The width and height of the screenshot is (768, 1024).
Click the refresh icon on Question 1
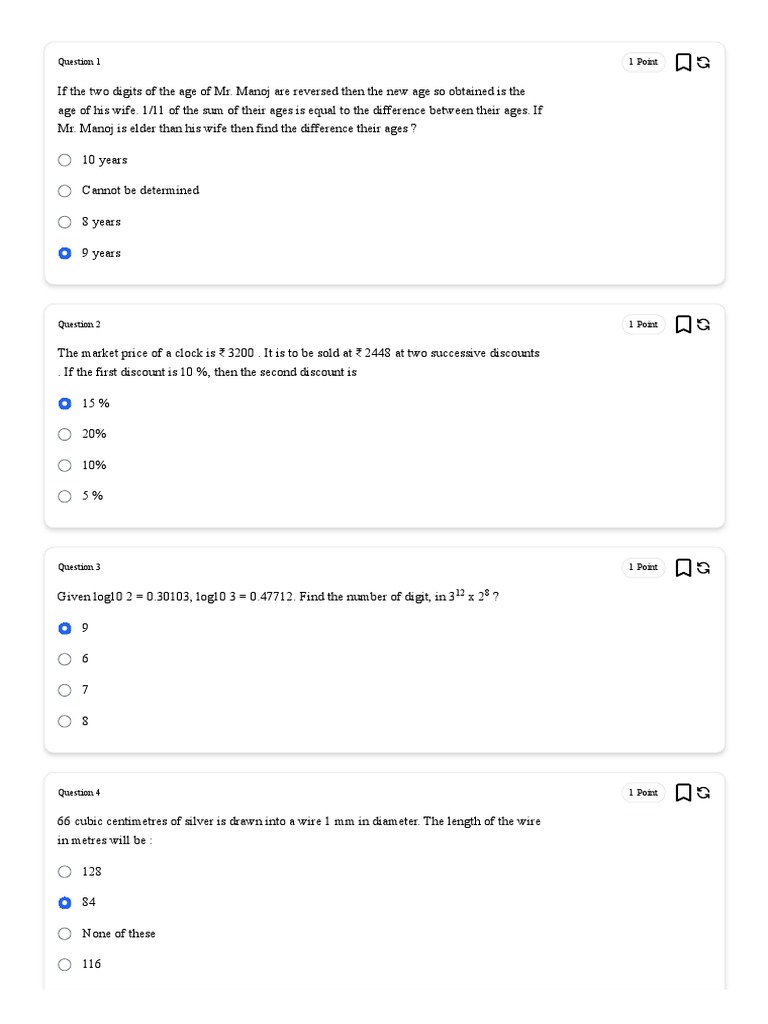pyautogui.click(x=703, y=62)
